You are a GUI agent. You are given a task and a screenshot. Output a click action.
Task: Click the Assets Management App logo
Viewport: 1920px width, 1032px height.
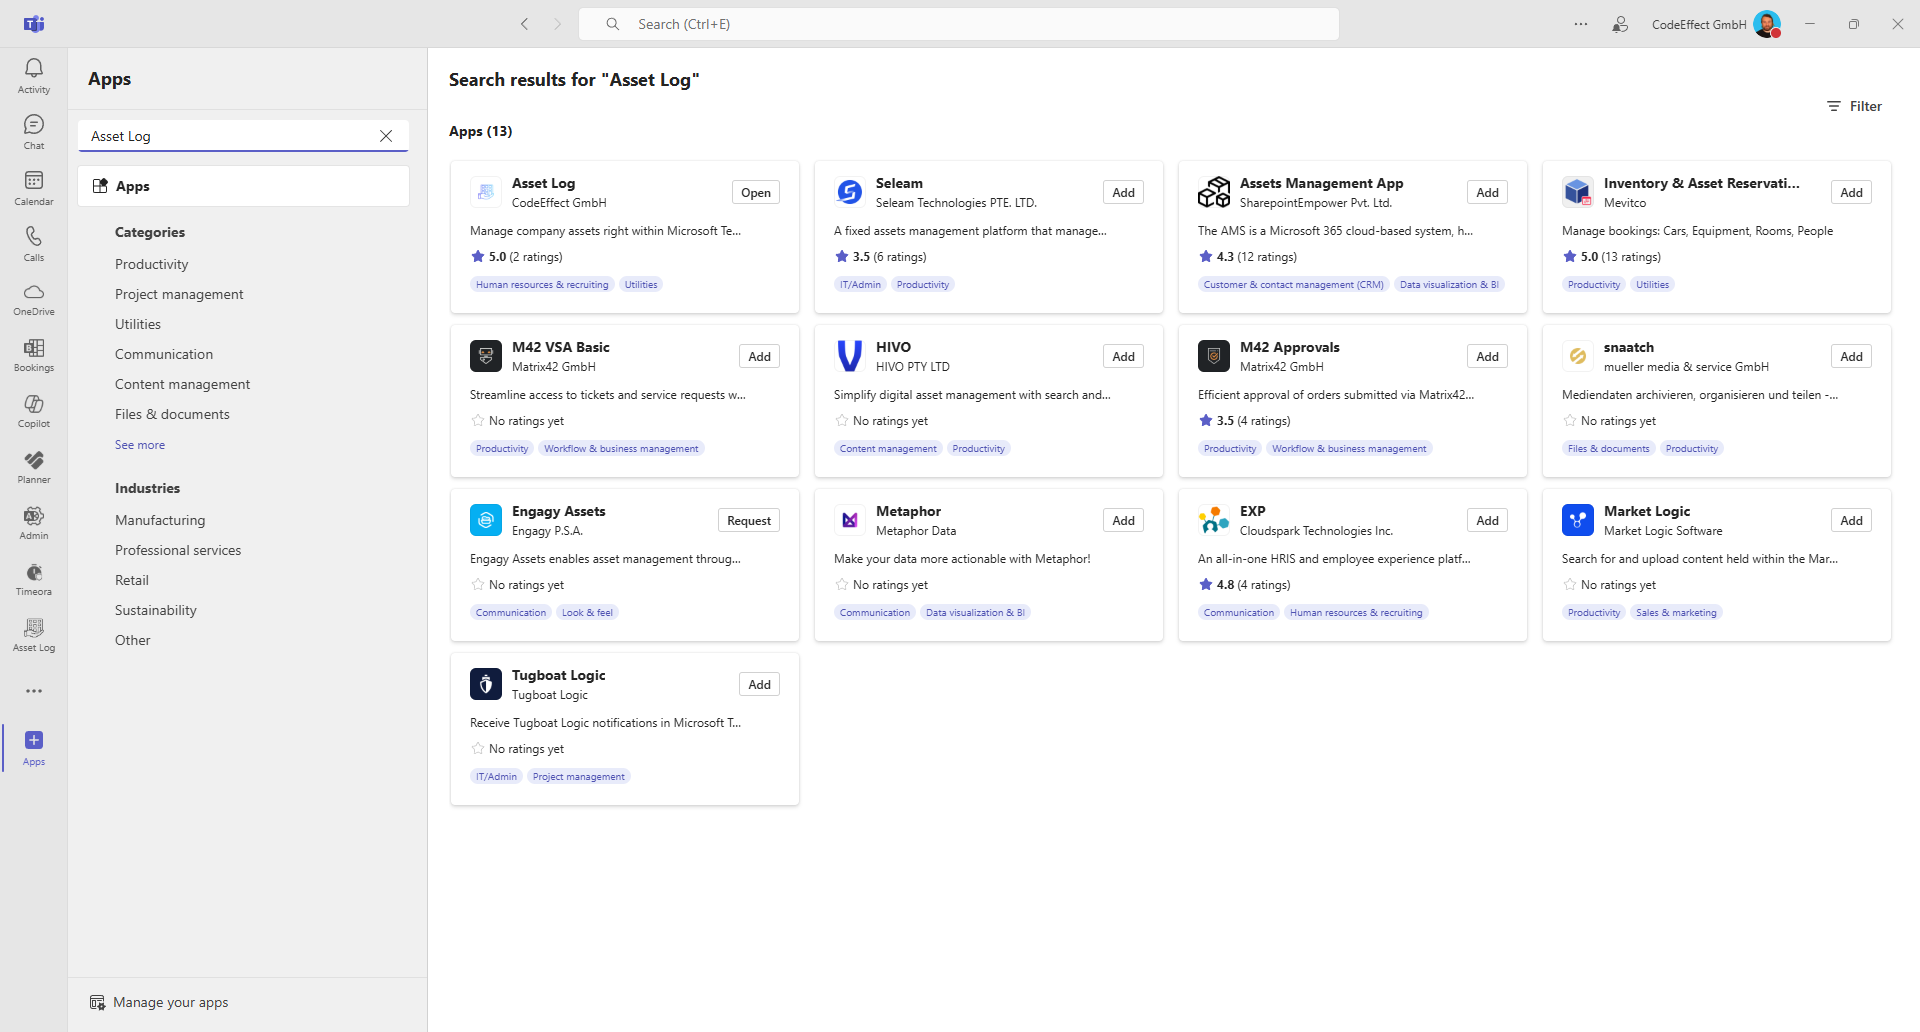(x=1214, y=192)
